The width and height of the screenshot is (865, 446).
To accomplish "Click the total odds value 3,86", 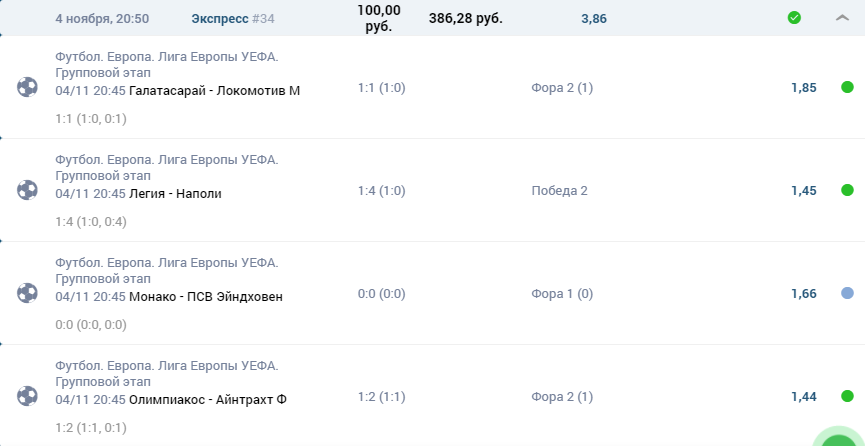I will 594,19.
